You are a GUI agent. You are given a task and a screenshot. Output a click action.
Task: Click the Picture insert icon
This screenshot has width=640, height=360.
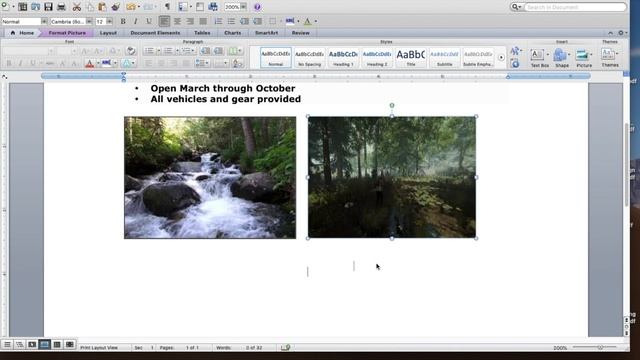(x=584, y=58)
